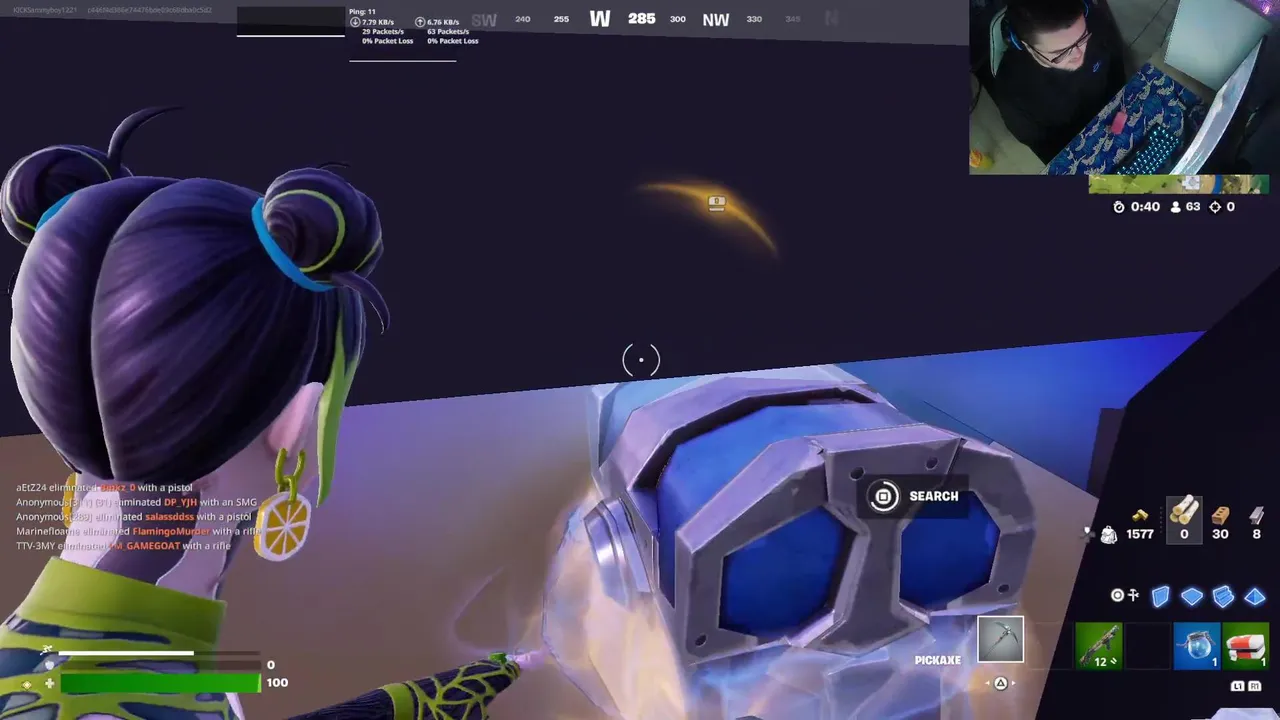Click the Ping: 11 readout

coord(362,12)
